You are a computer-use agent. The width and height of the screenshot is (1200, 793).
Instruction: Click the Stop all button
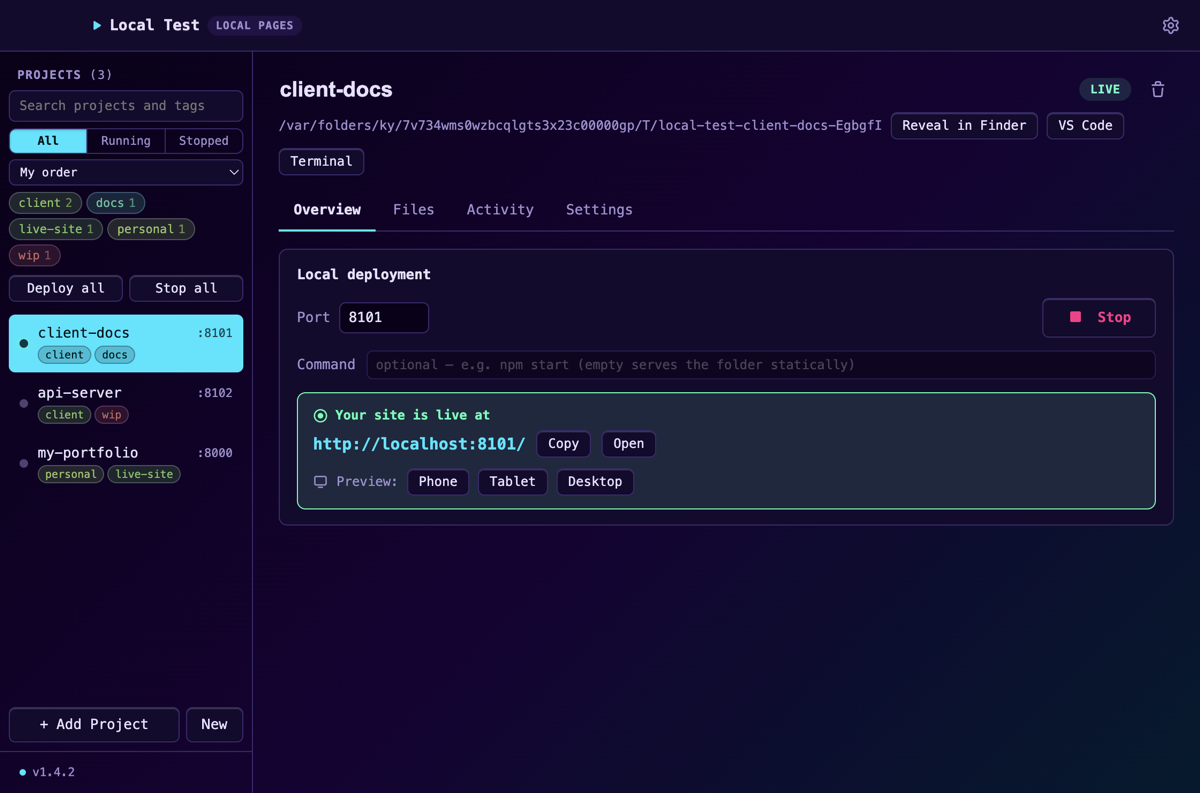click(186, 288)
